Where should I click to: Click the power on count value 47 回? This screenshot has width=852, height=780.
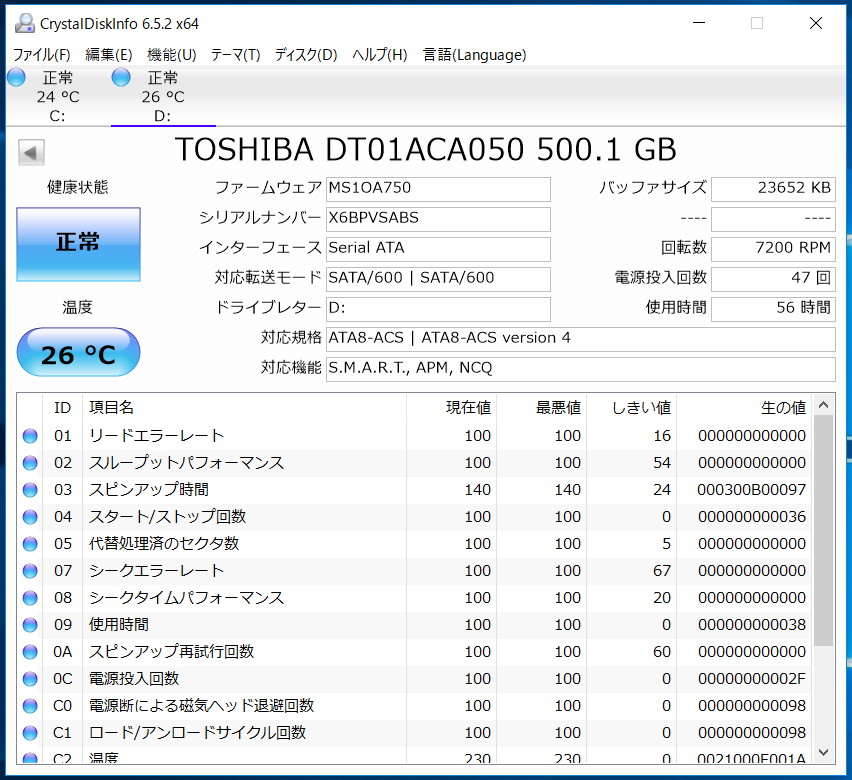pos(773,278)
